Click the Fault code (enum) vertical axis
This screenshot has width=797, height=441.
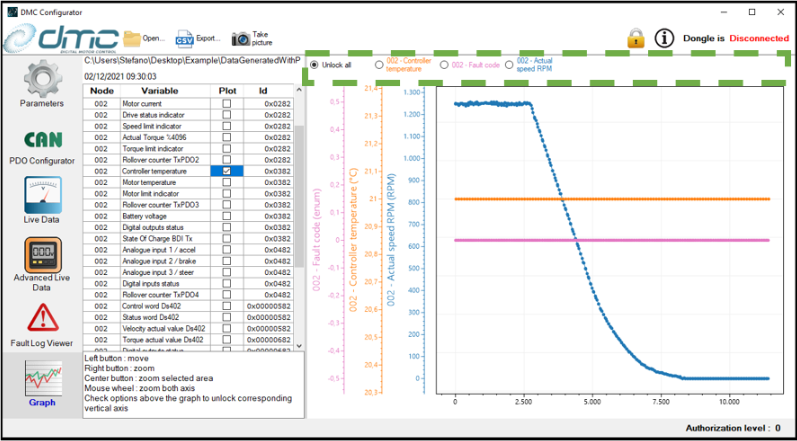pyautogui.click(x=329, y=240)
